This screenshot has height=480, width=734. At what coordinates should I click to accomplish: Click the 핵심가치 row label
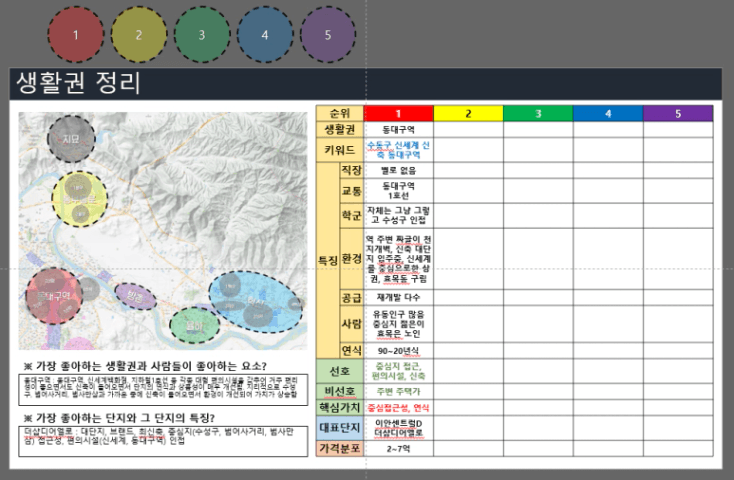point(340,407)
